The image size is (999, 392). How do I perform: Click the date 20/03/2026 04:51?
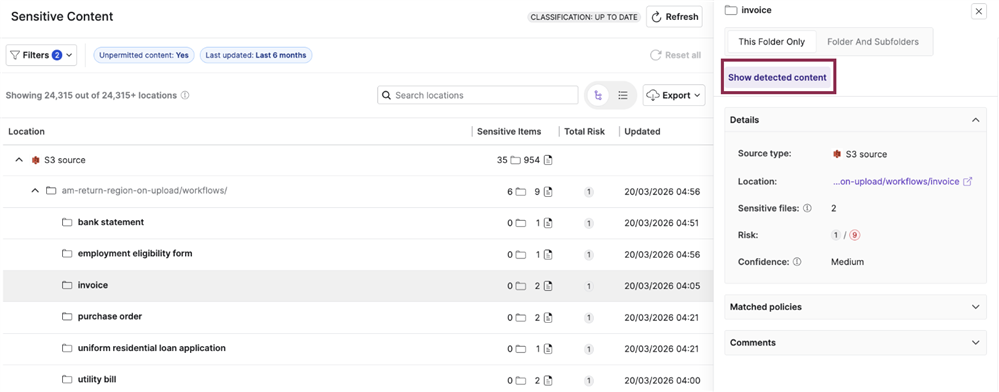pos(662,223)
